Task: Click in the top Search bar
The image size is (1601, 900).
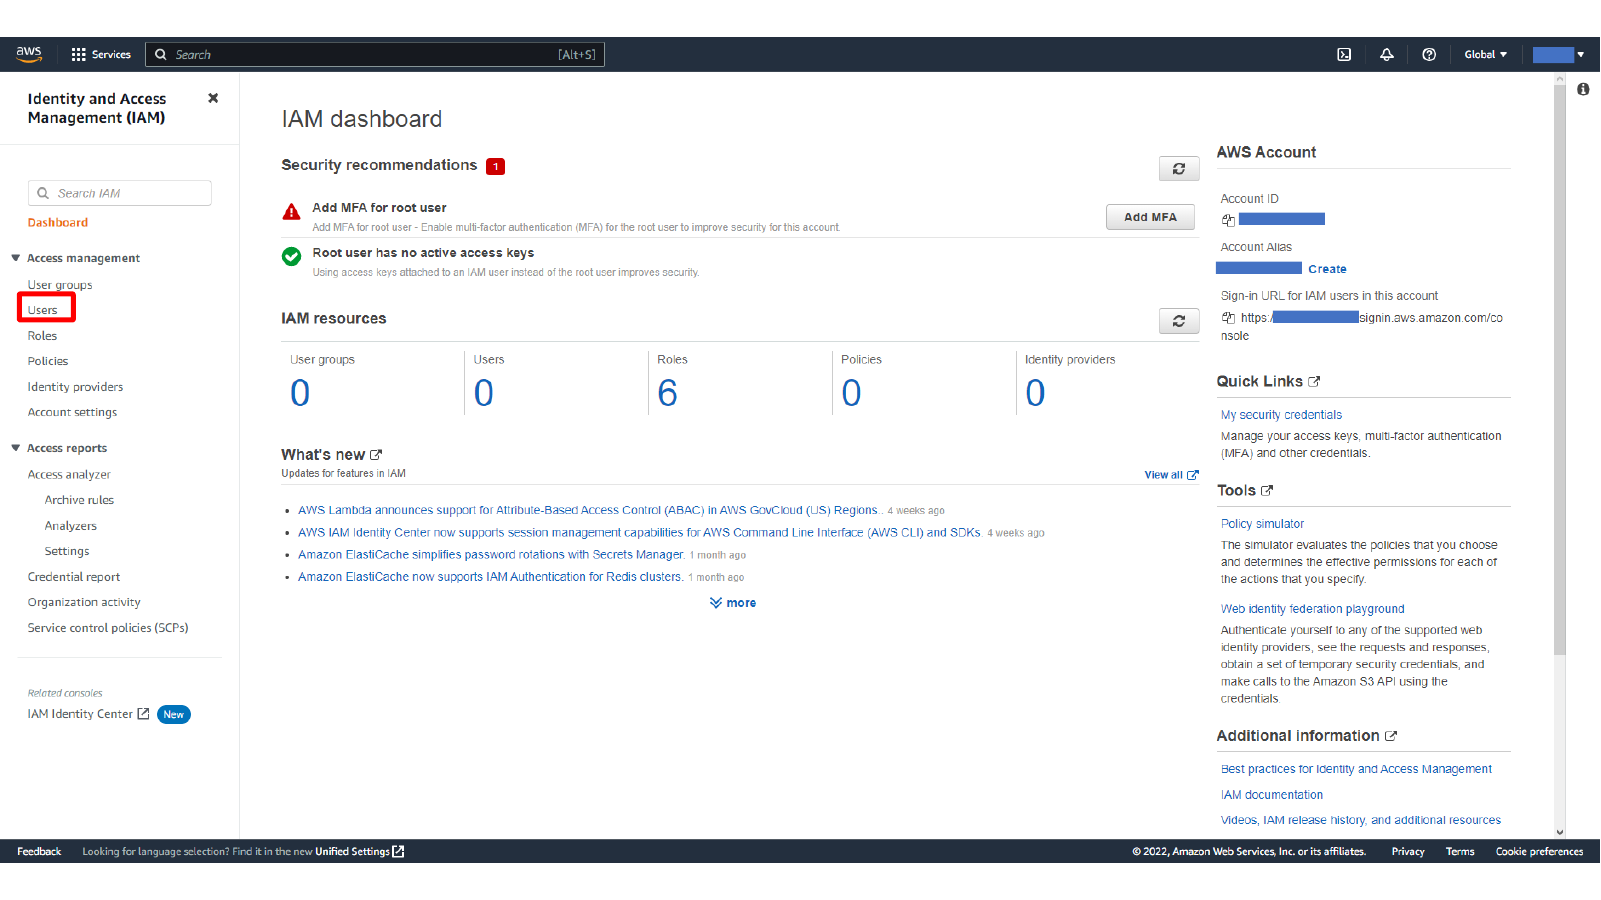Action: point(375,55)
